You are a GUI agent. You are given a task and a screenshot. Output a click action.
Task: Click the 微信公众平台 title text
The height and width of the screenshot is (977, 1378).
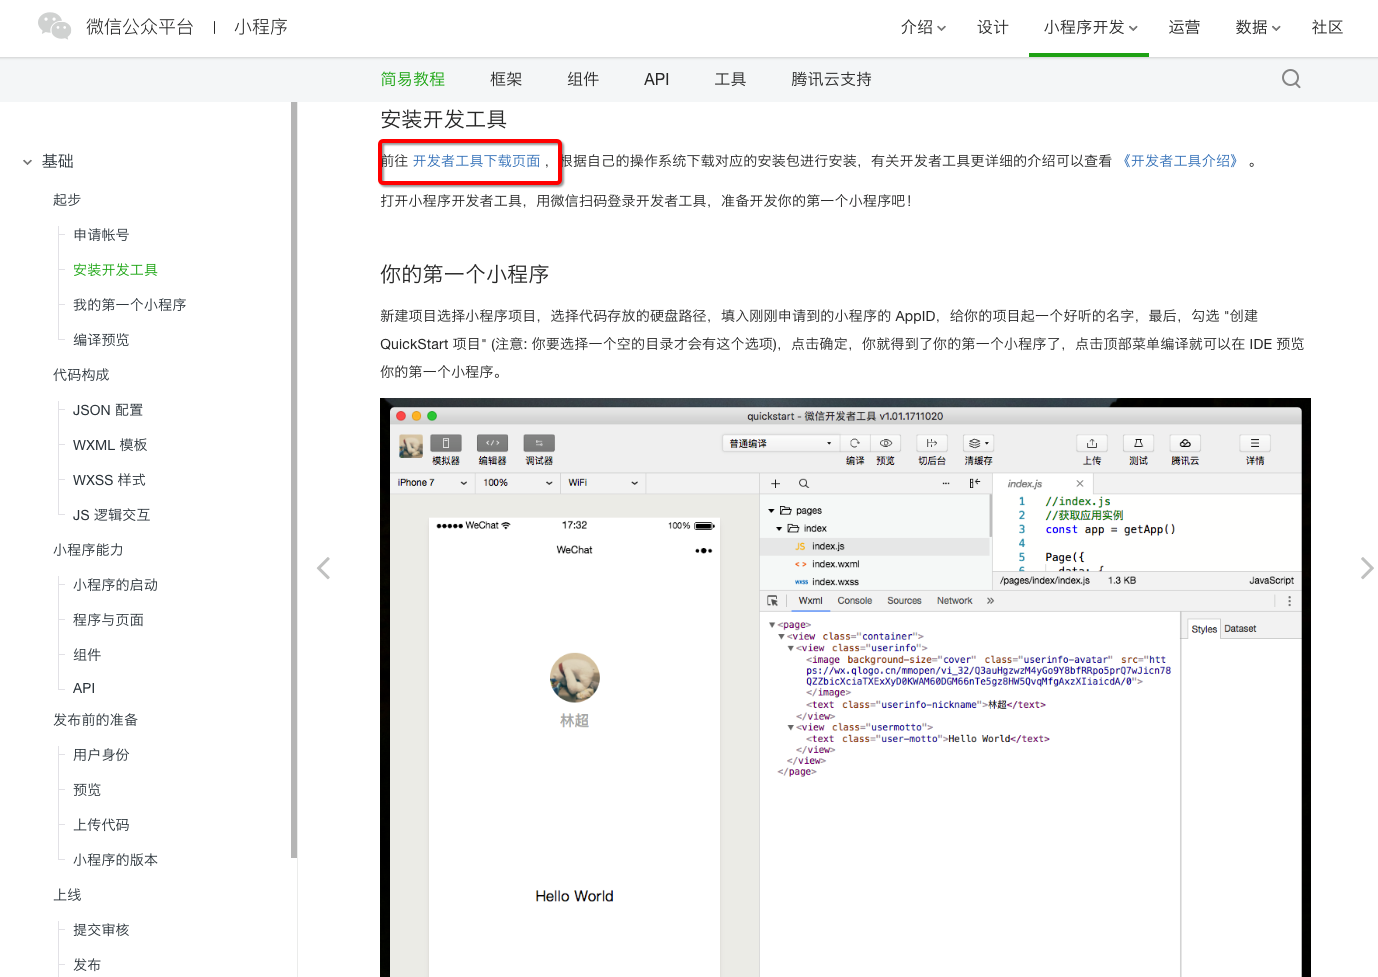pos(140,27)
